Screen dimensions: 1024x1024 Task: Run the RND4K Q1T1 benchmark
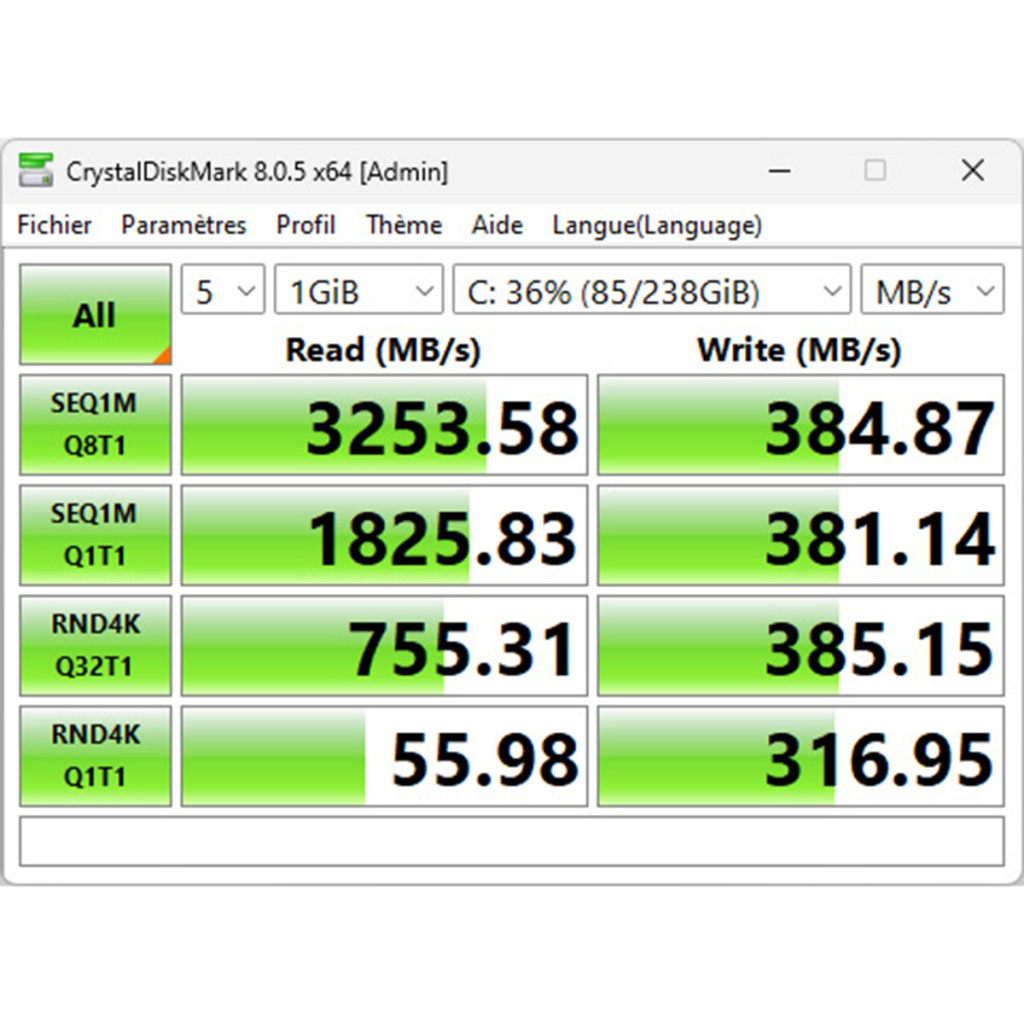pos(95,755)
